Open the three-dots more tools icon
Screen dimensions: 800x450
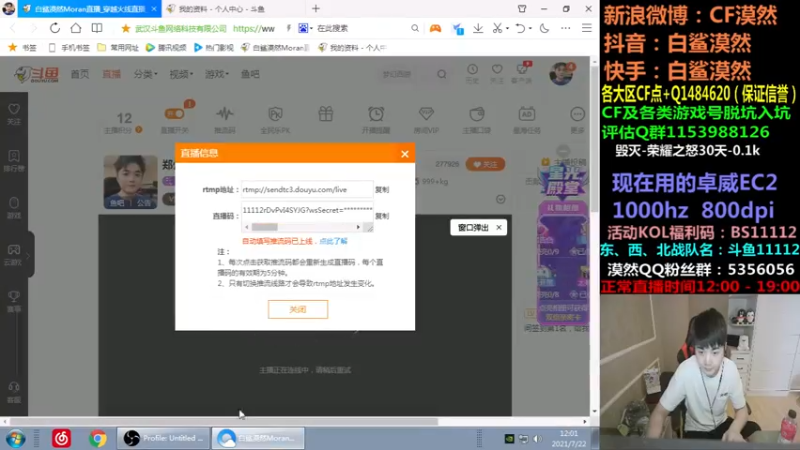click(566, 29)
